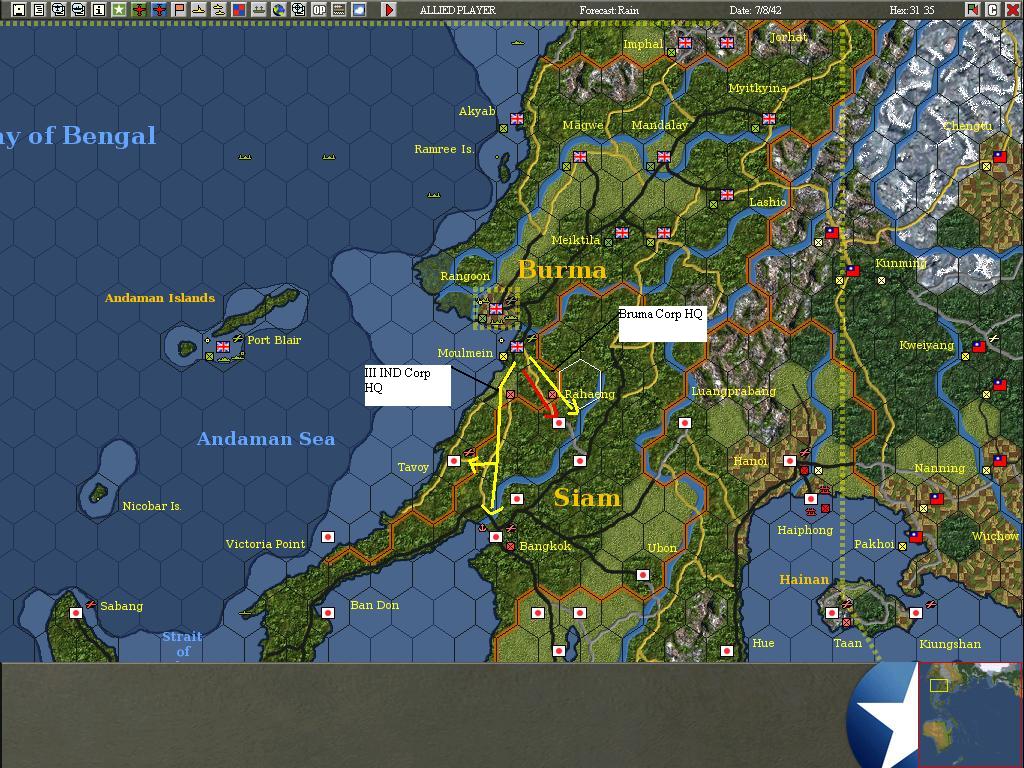Image resolution: width=1024 pixels, height=768 pixels.
Task: Click the 'Ramree Is.' map label
Action: point(444,149)
